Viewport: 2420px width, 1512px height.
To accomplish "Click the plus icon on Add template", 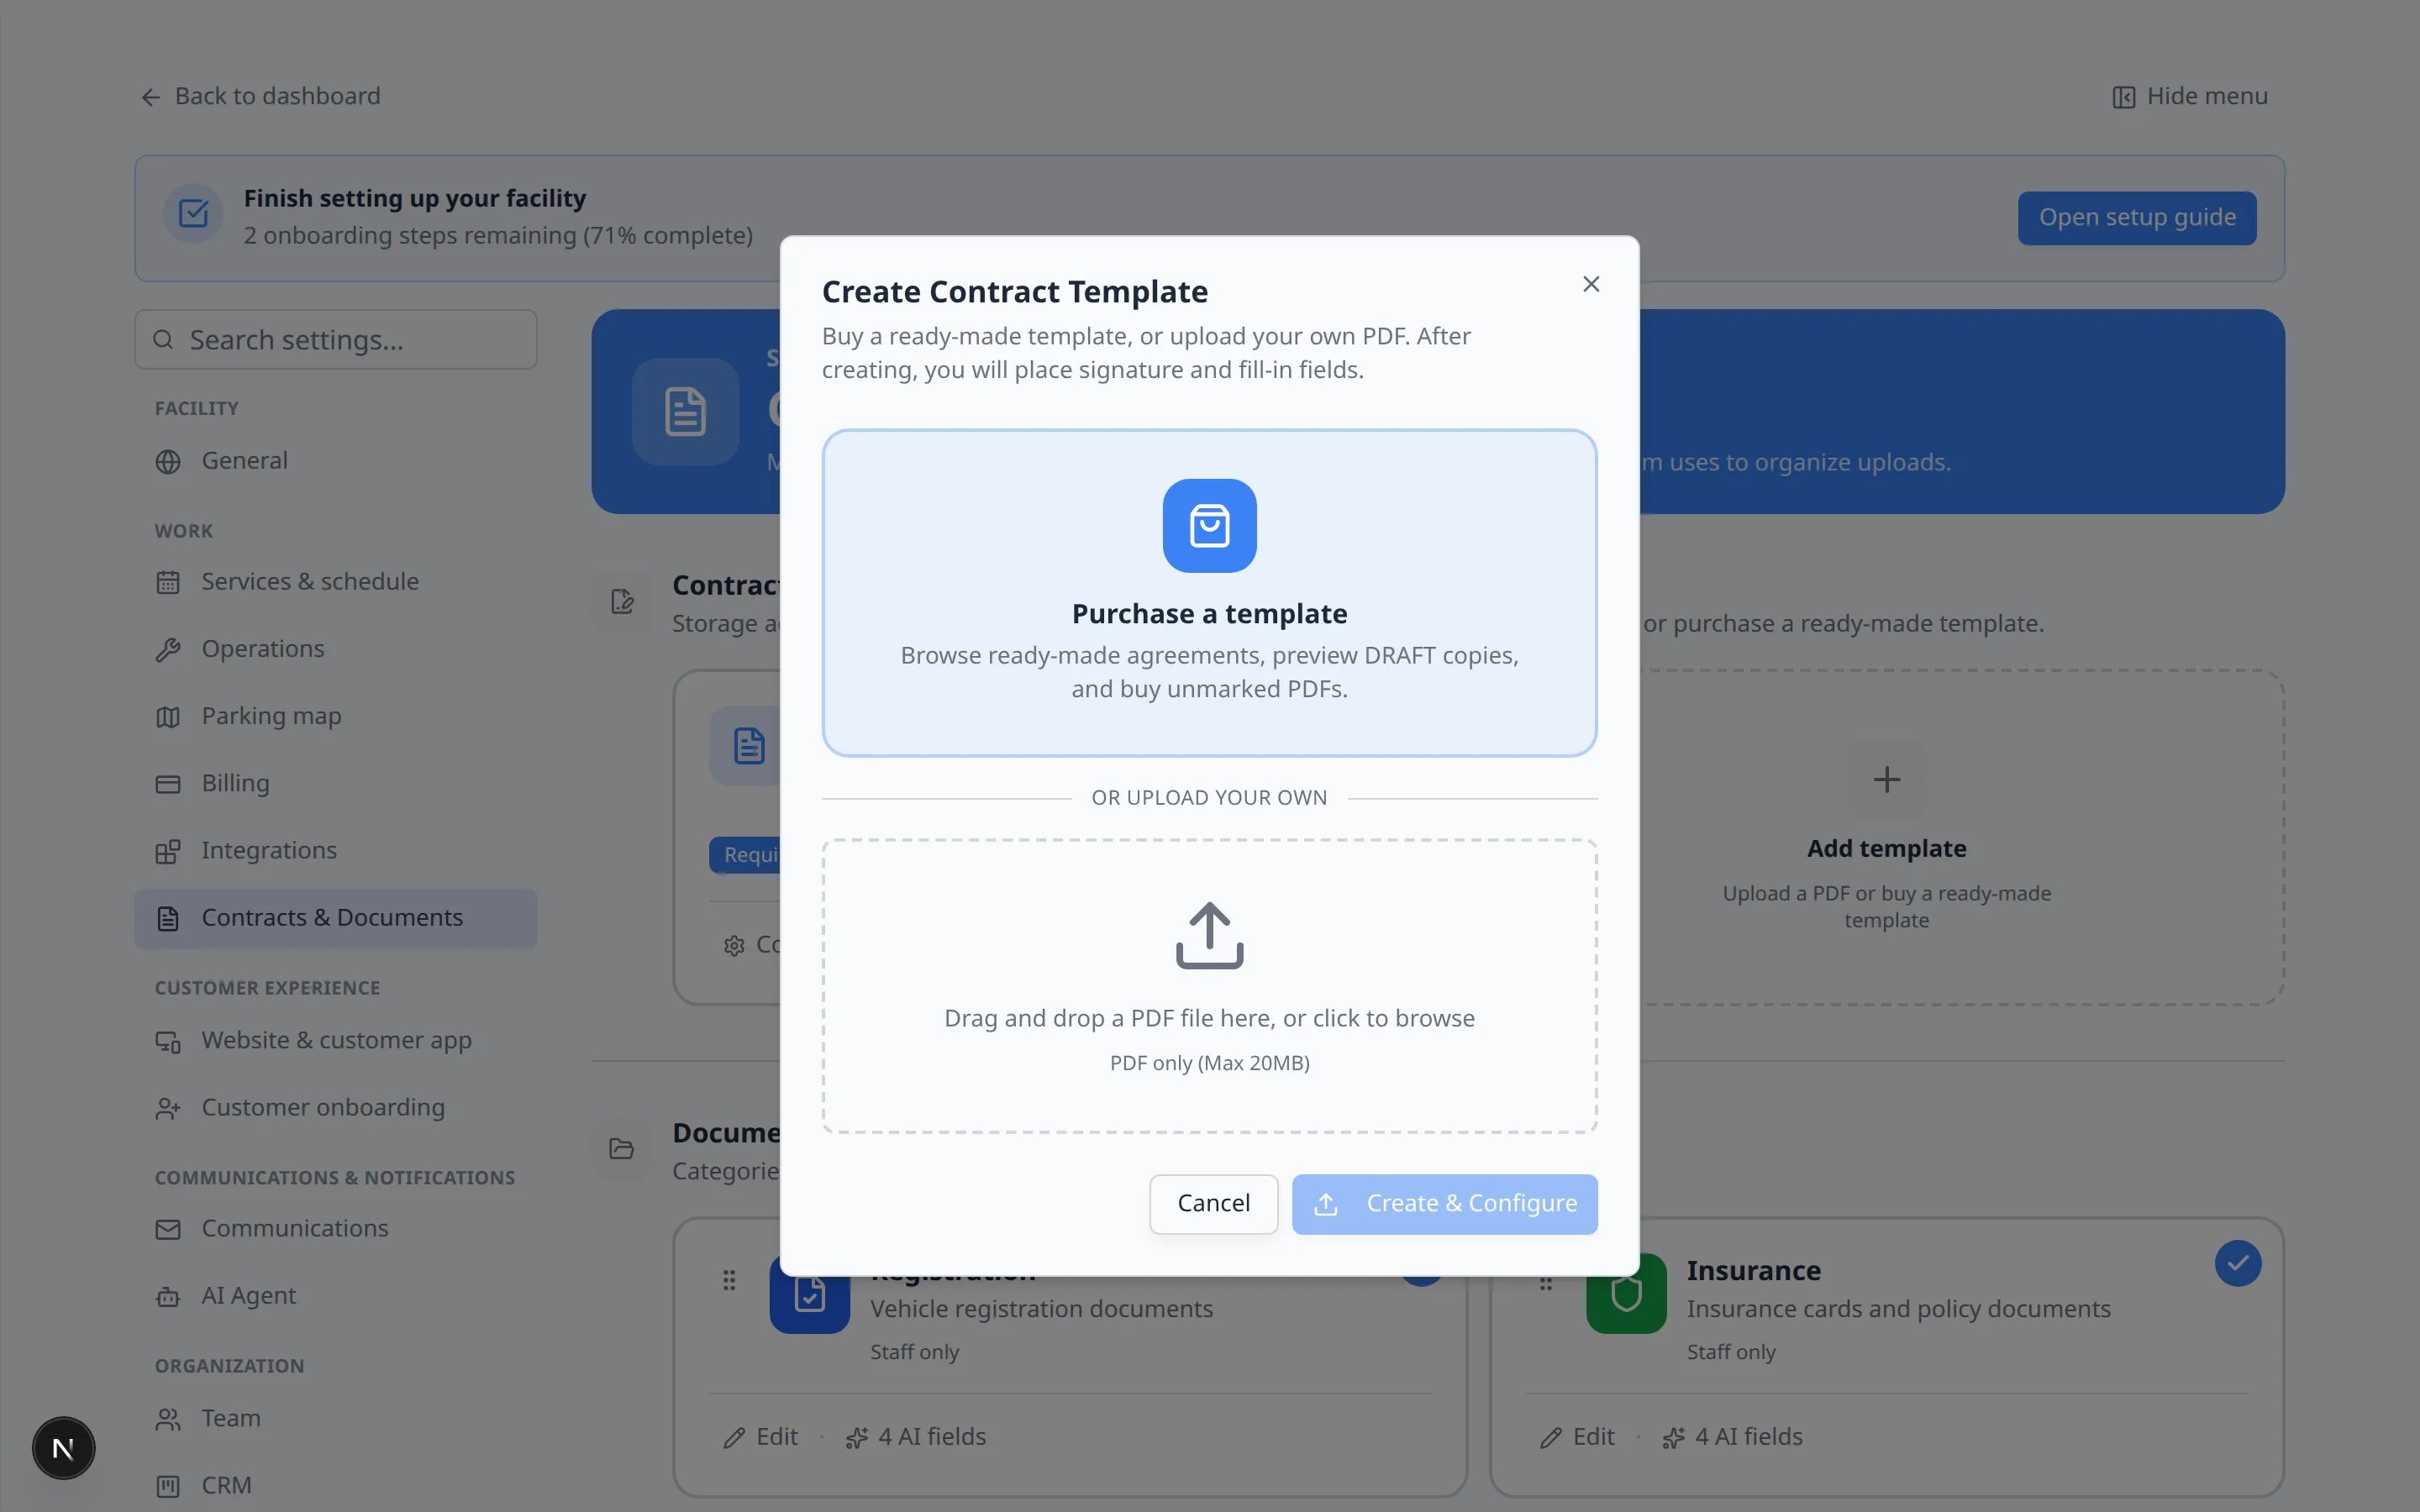I will pyautogui.click(x=1886, y=779).
